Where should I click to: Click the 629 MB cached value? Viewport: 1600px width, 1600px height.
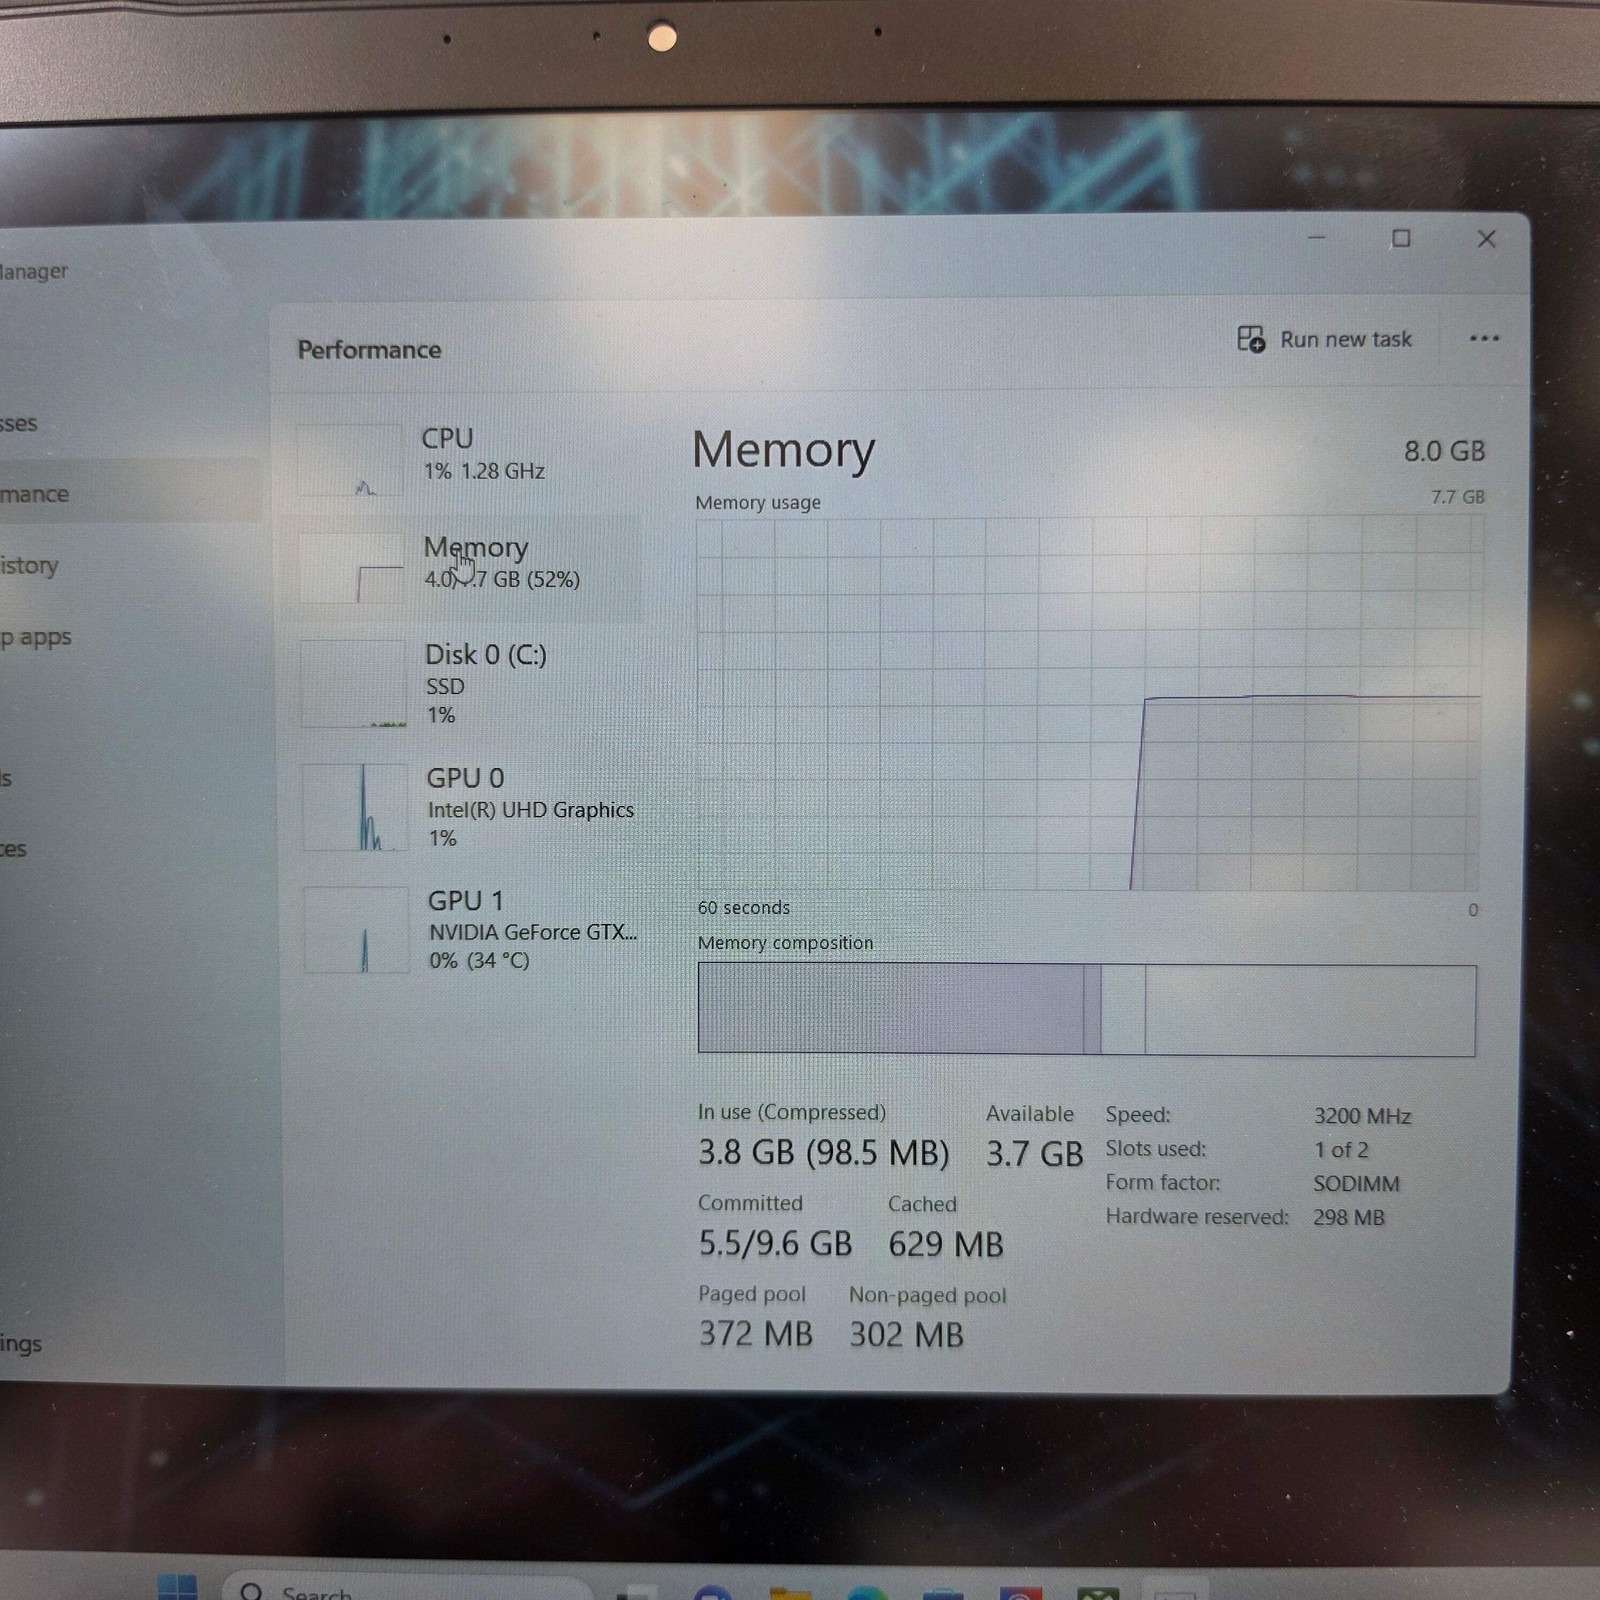[x=946, y=1245]
